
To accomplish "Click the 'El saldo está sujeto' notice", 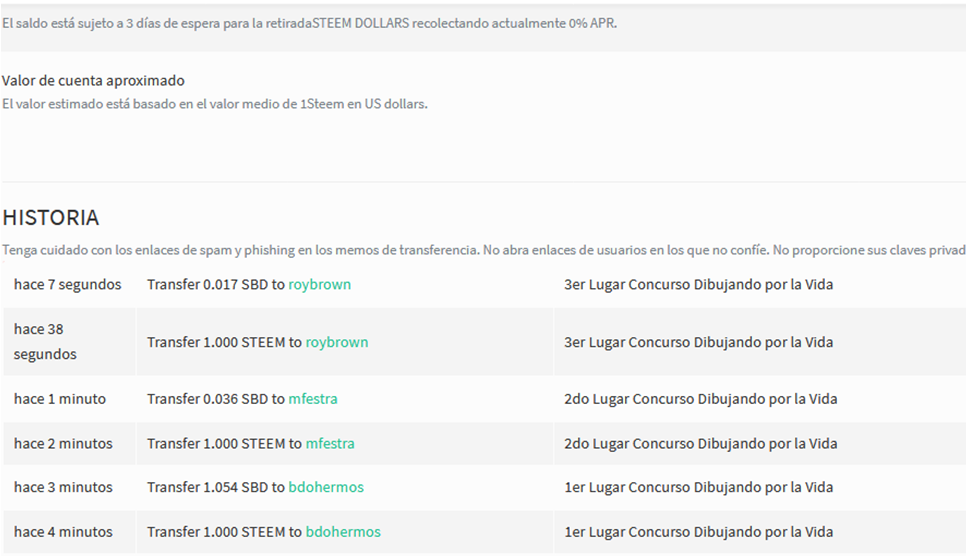I will (x=310, y=23).
